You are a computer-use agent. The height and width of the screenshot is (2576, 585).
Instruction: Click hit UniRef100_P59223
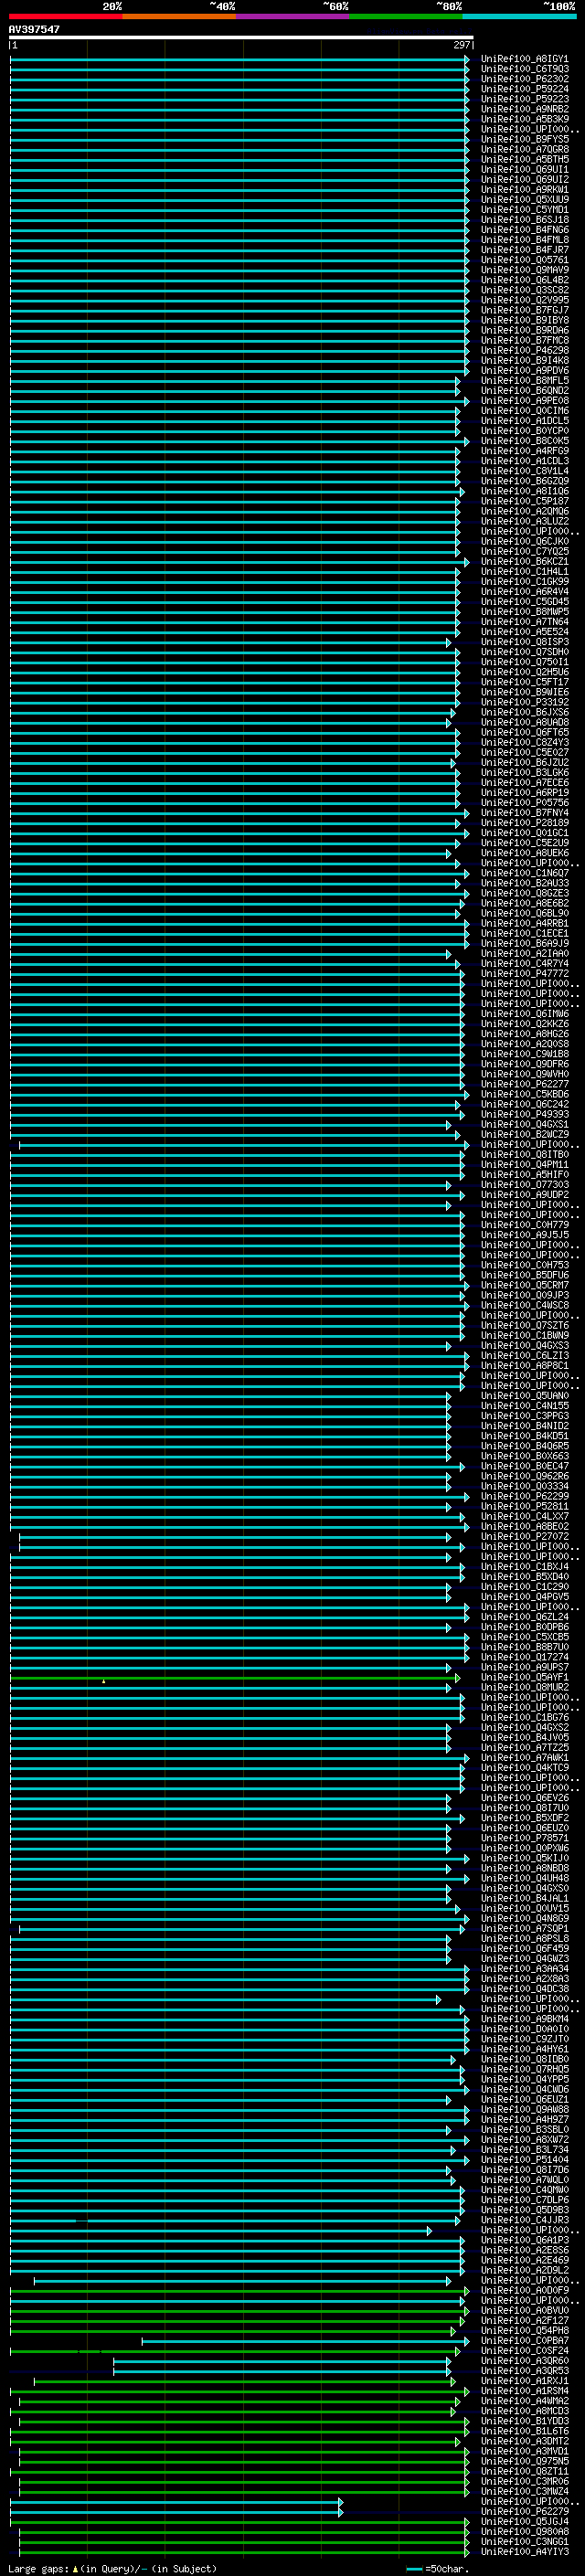524,99
